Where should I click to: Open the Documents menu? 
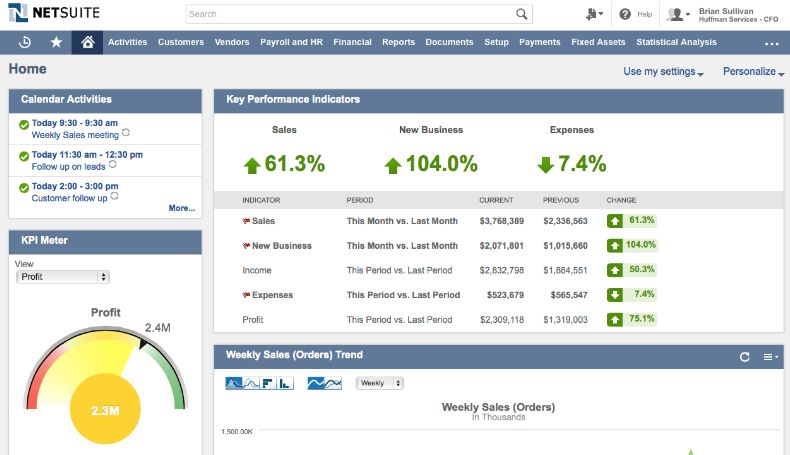point(449,42)
